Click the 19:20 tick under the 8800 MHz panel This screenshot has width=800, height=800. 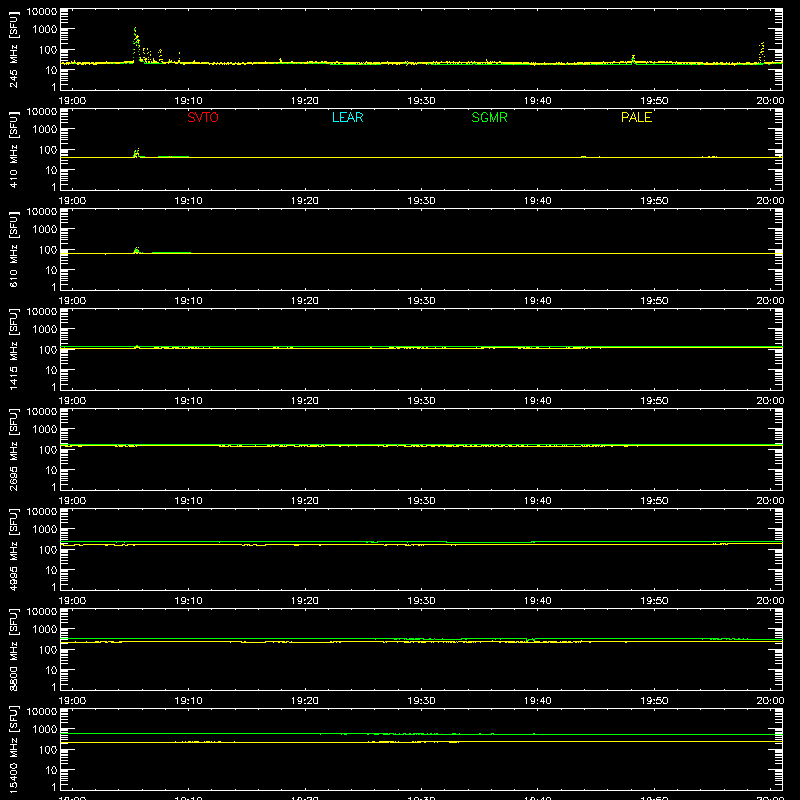[305, 701]
